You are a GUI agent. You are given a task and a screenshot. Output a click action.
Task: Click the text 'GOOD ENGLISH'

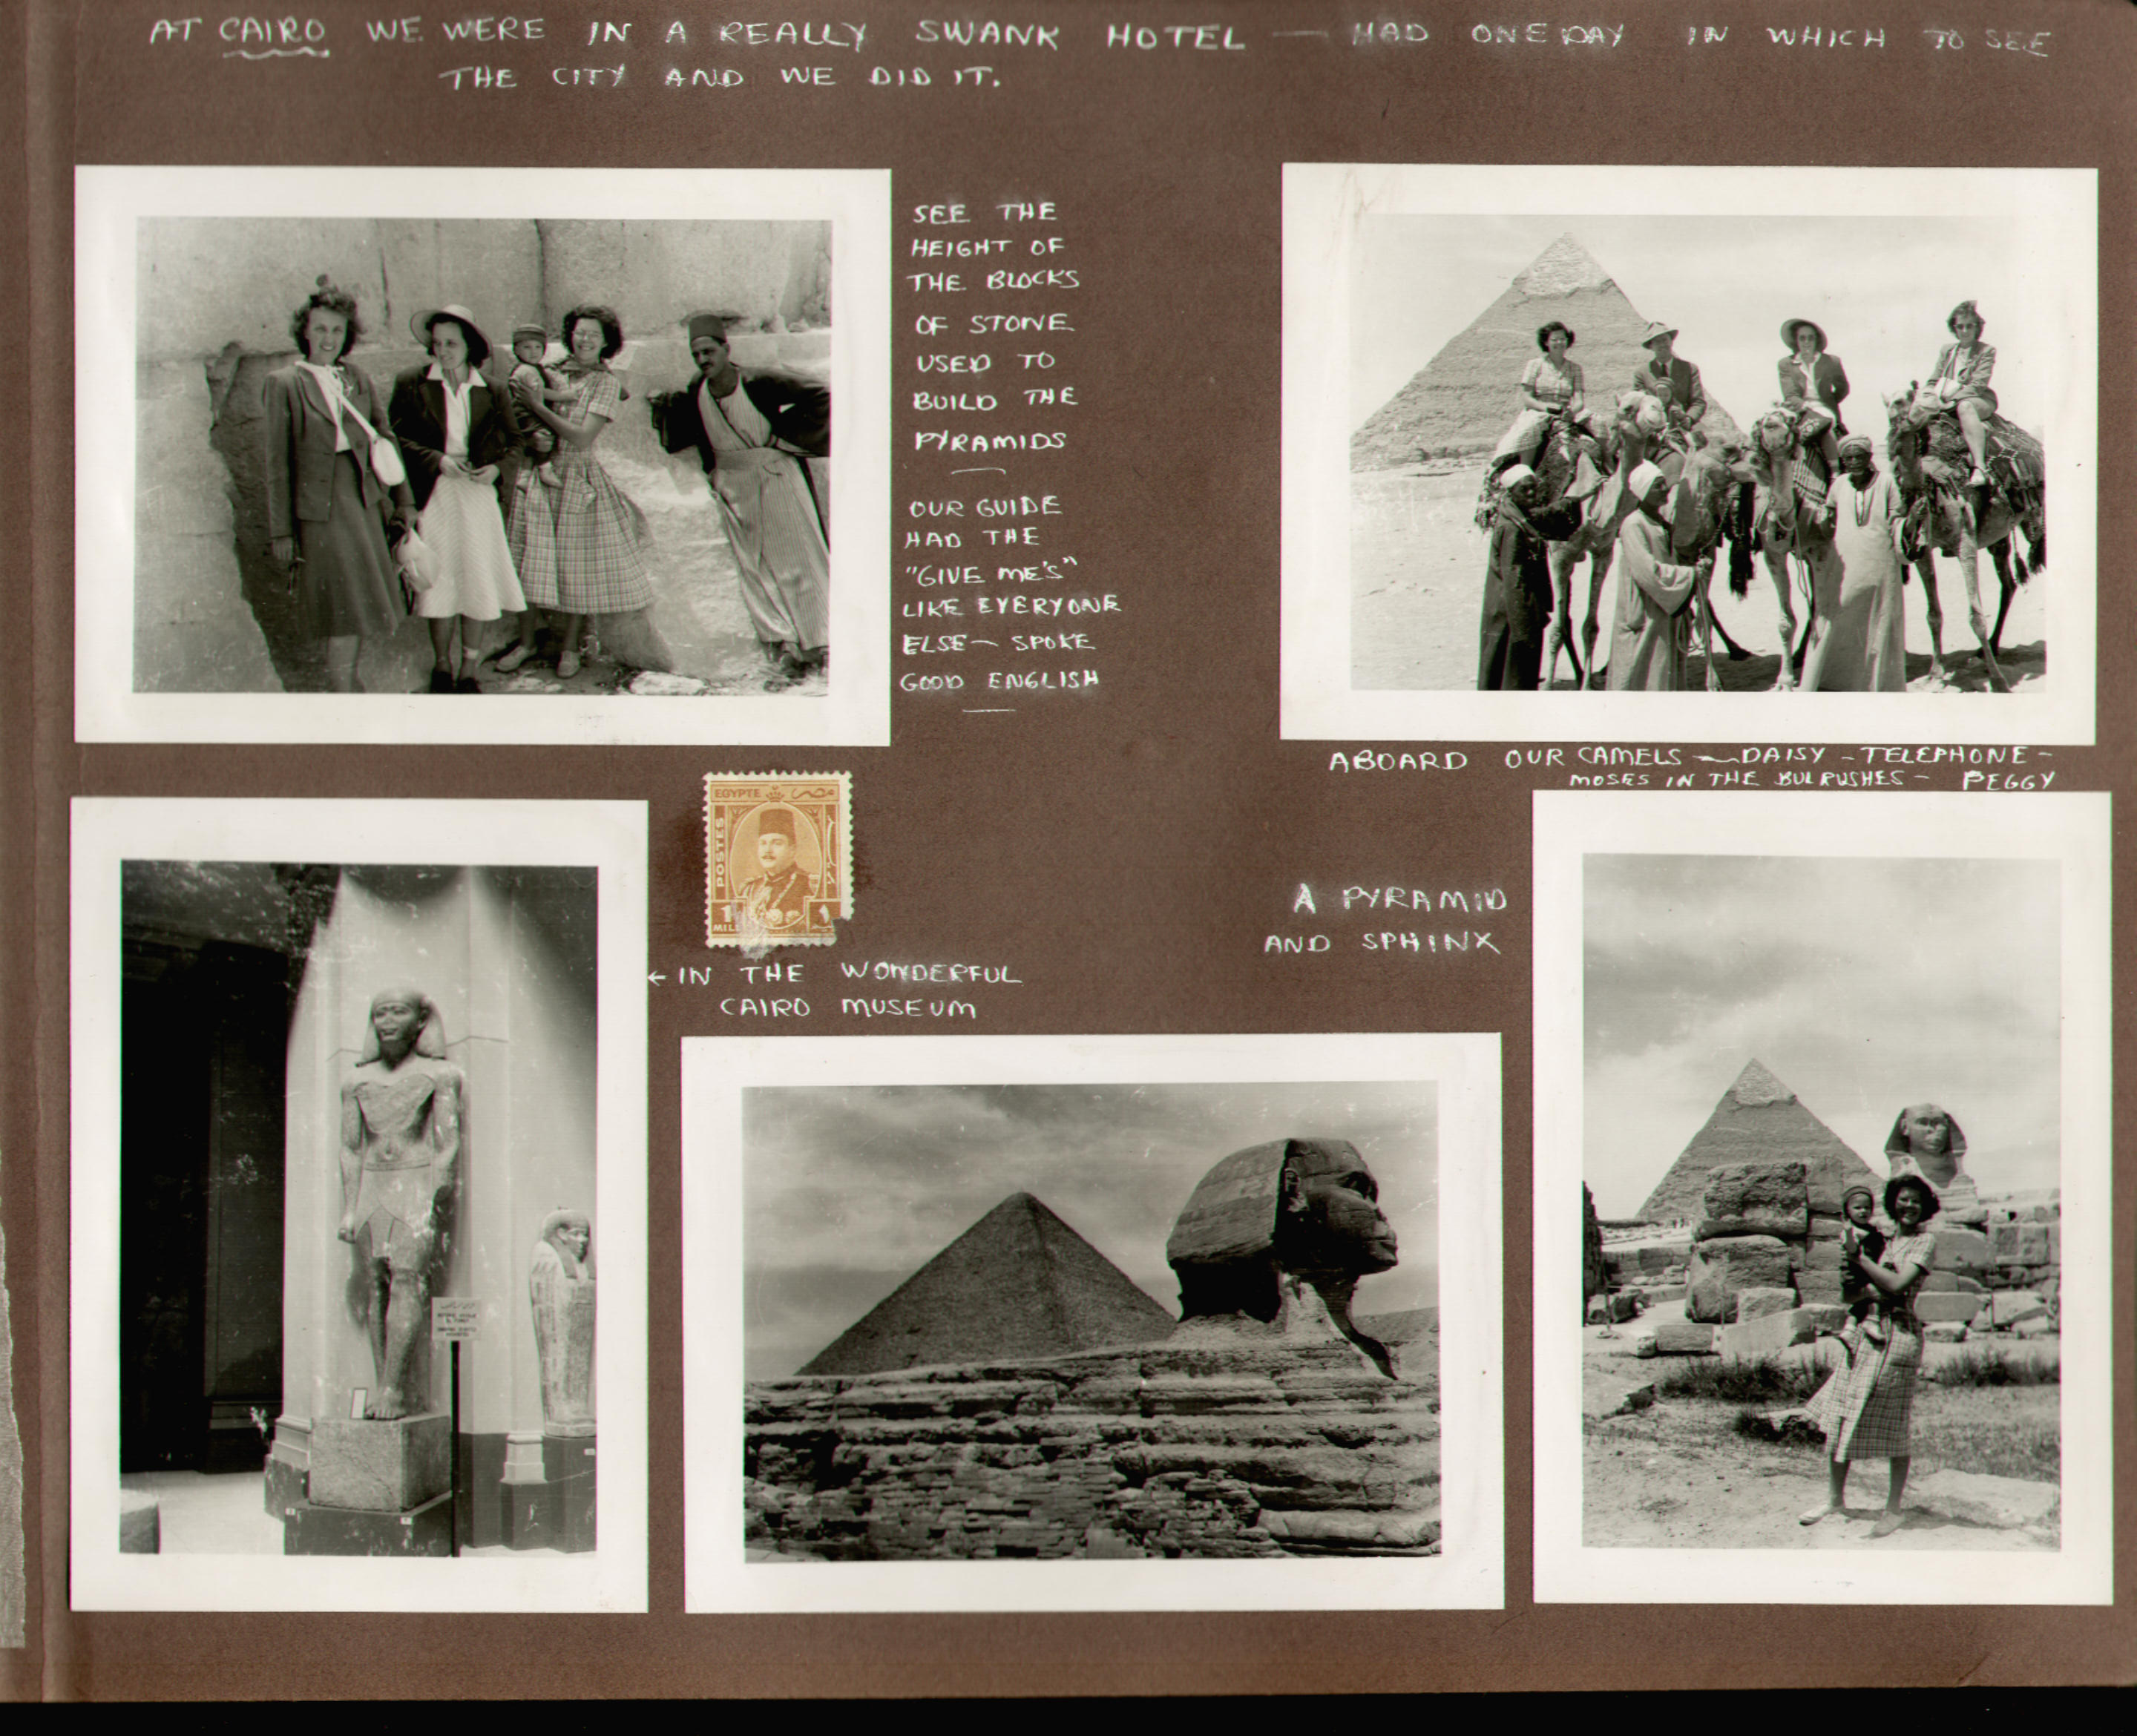click(x=1000, y=681)
